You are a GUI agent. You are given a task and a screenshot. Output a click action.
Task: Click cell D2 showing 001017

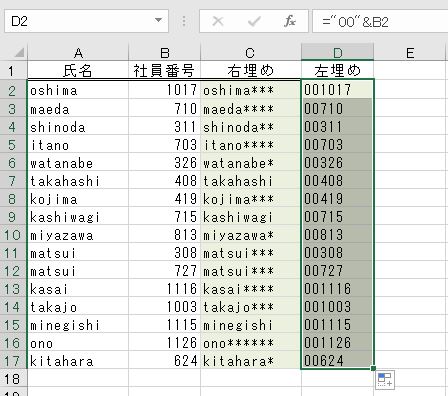point(337,90)
